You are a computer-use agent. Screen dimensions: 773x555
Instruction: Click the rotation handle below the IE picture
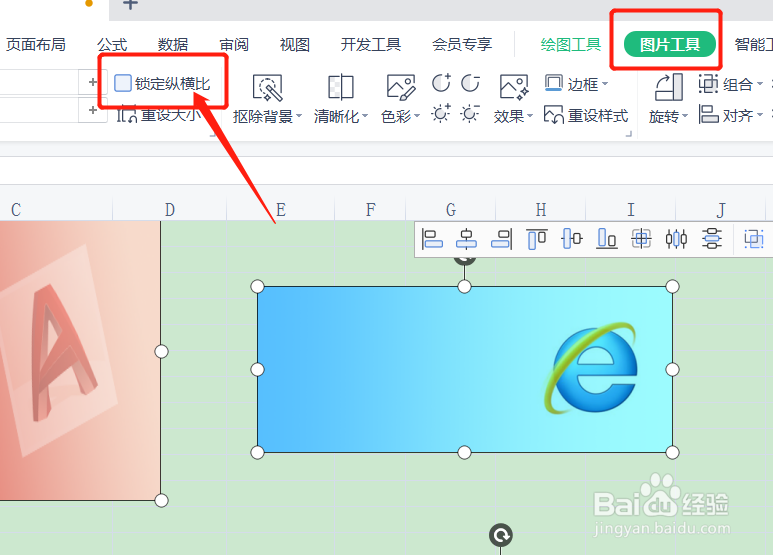coord(501,535)
